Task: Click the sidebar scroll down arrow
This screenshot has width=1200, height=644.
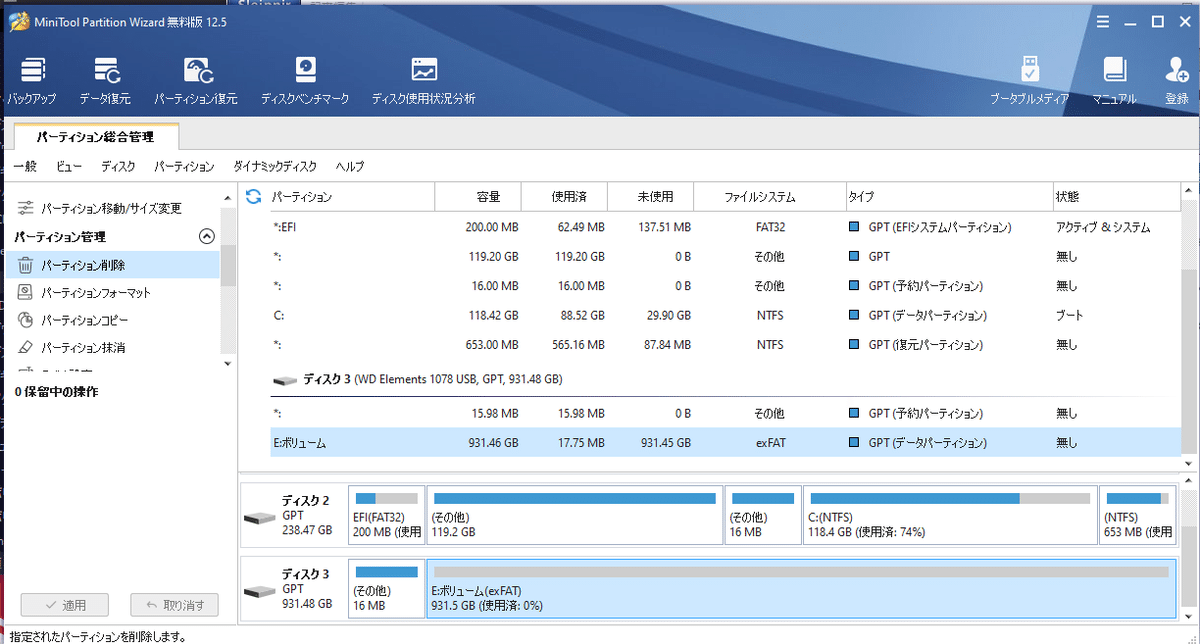Action: coord(228,363)
